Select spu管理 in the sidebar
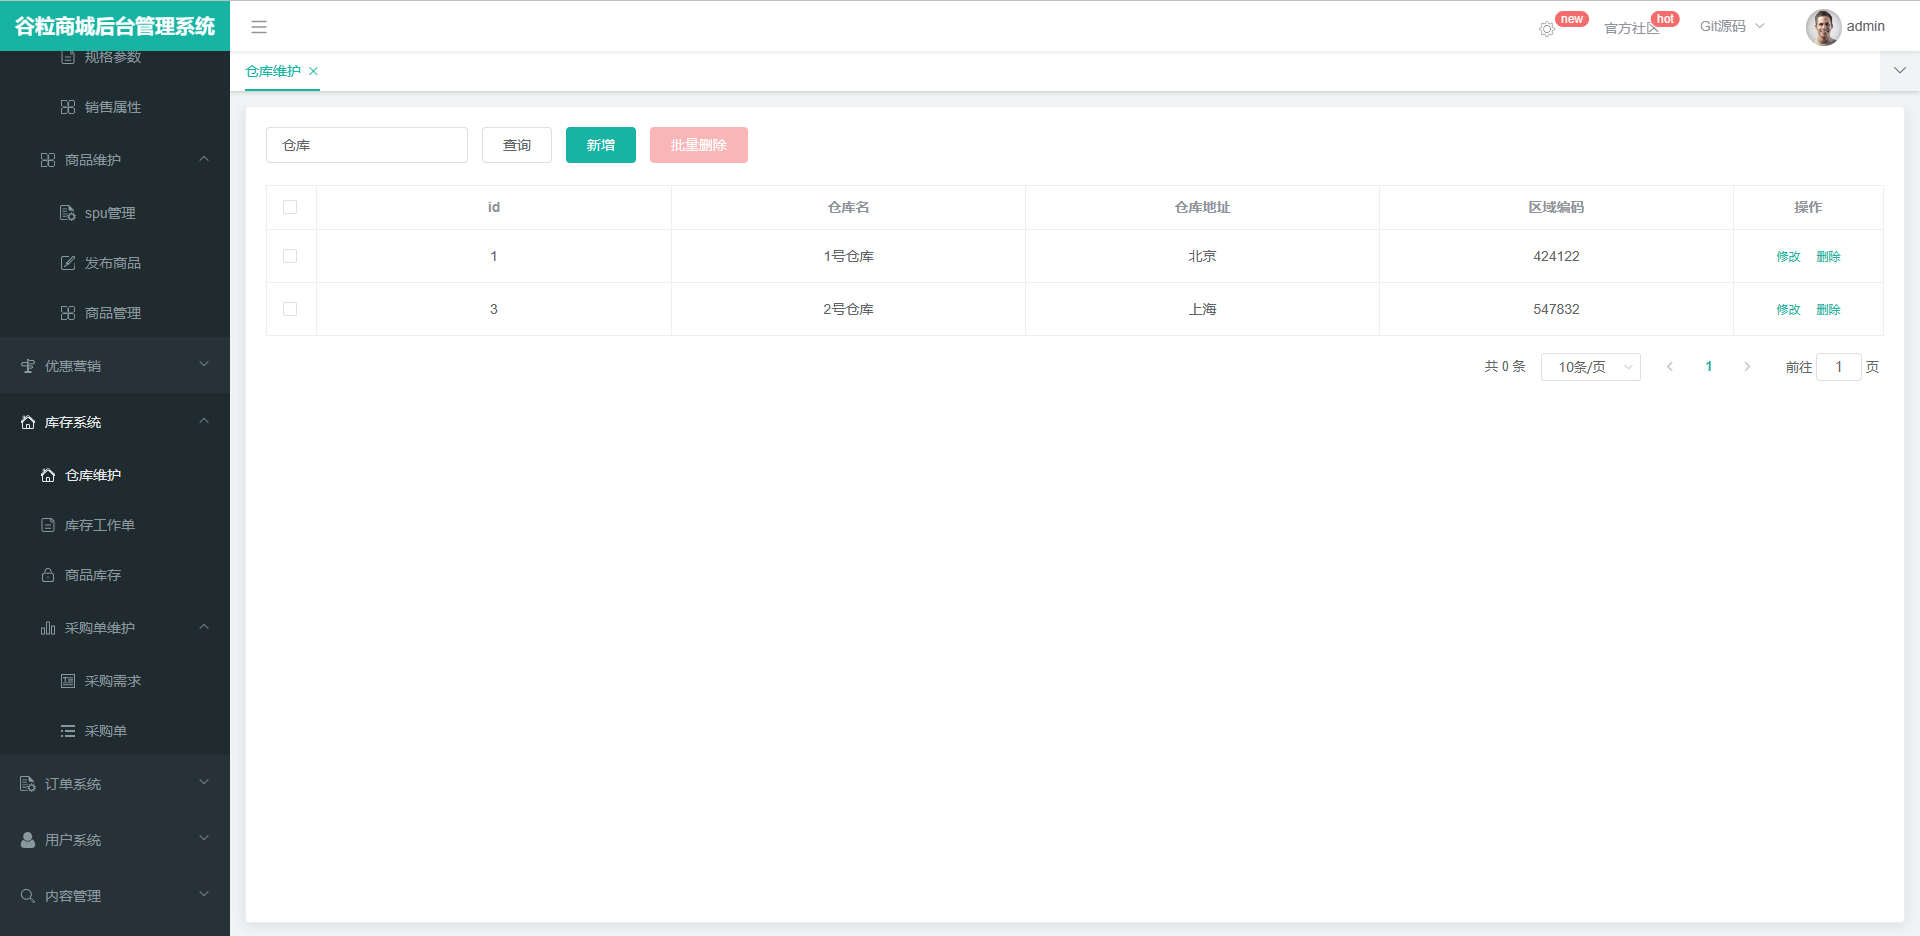The image size is (1920, 936). point(110,213)
